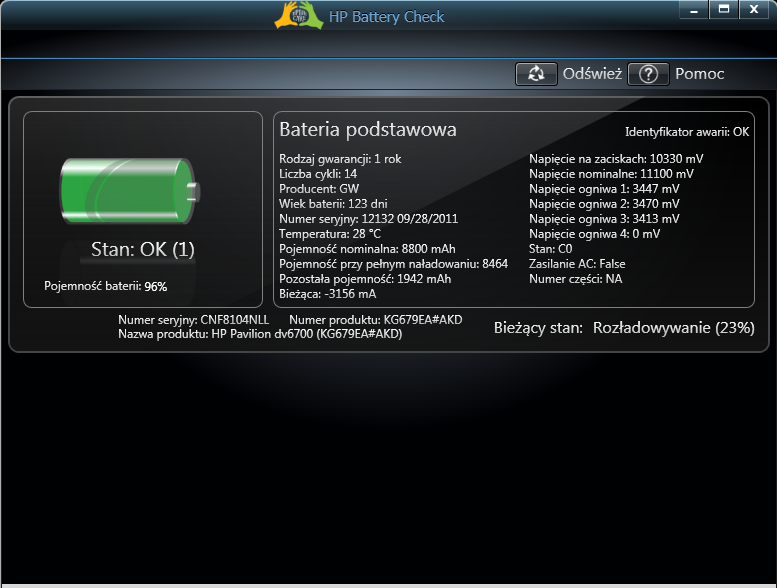Click the HP Battery Check hands logo

coord(299,15)
